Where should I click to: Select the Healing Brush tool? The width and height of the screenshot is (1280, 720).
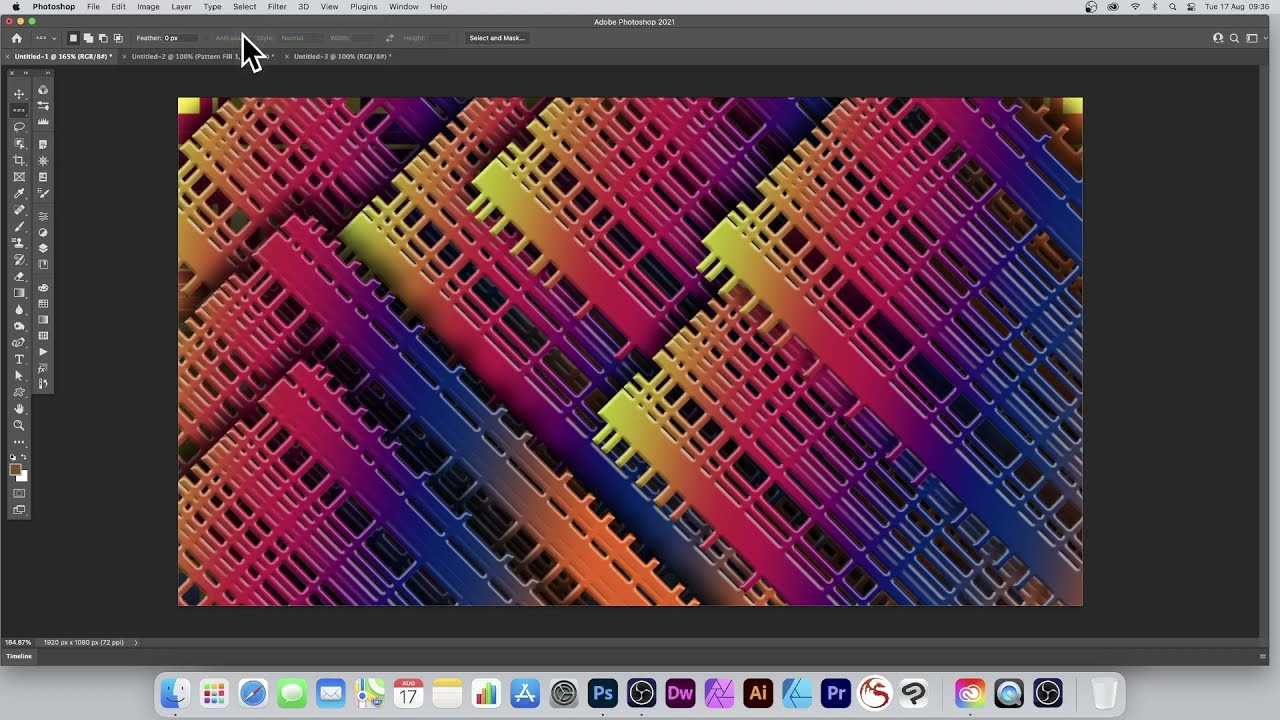pyautogui.click(x=19, y=210)
